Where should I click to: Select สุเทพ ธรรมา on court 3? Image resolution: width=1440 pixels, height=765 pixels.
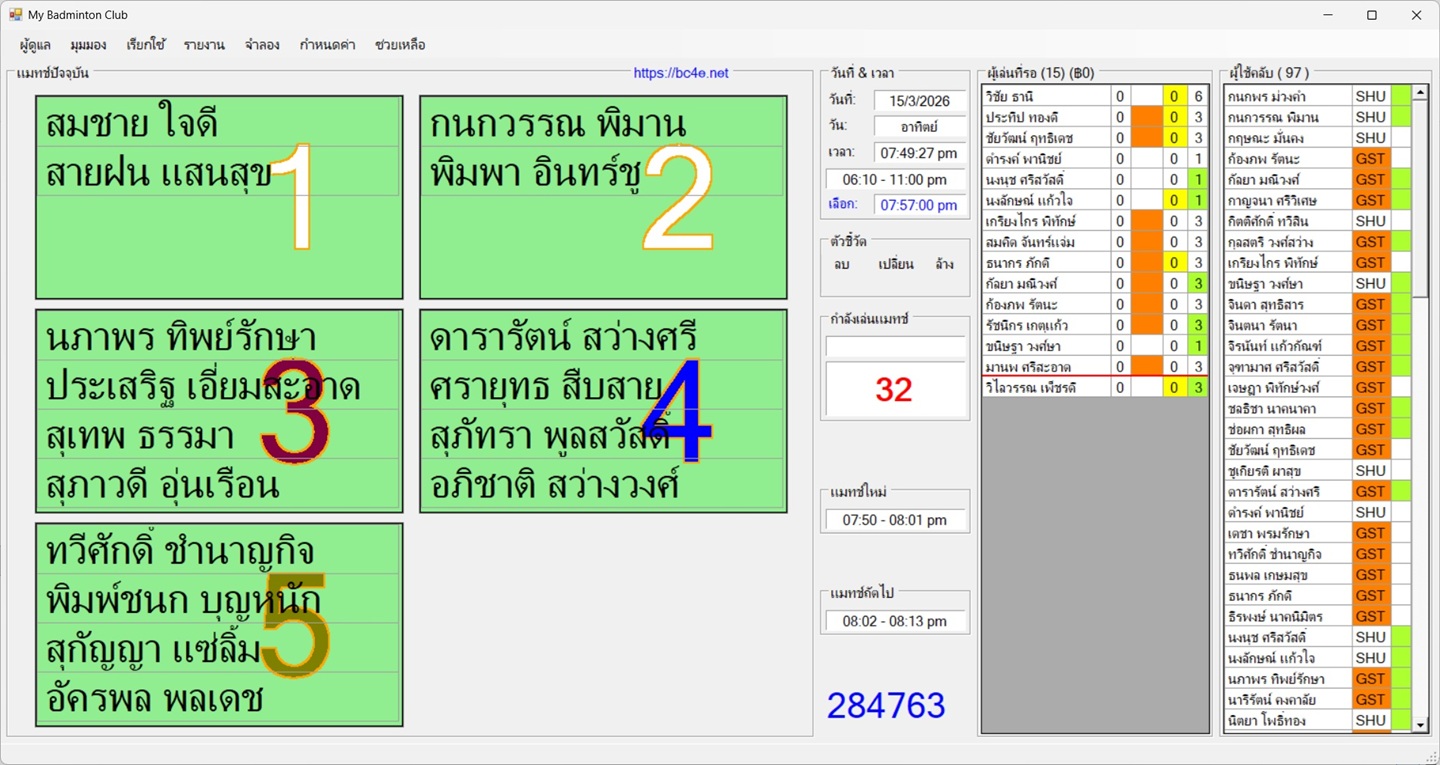pyautogui.click(x=218, y=435)
